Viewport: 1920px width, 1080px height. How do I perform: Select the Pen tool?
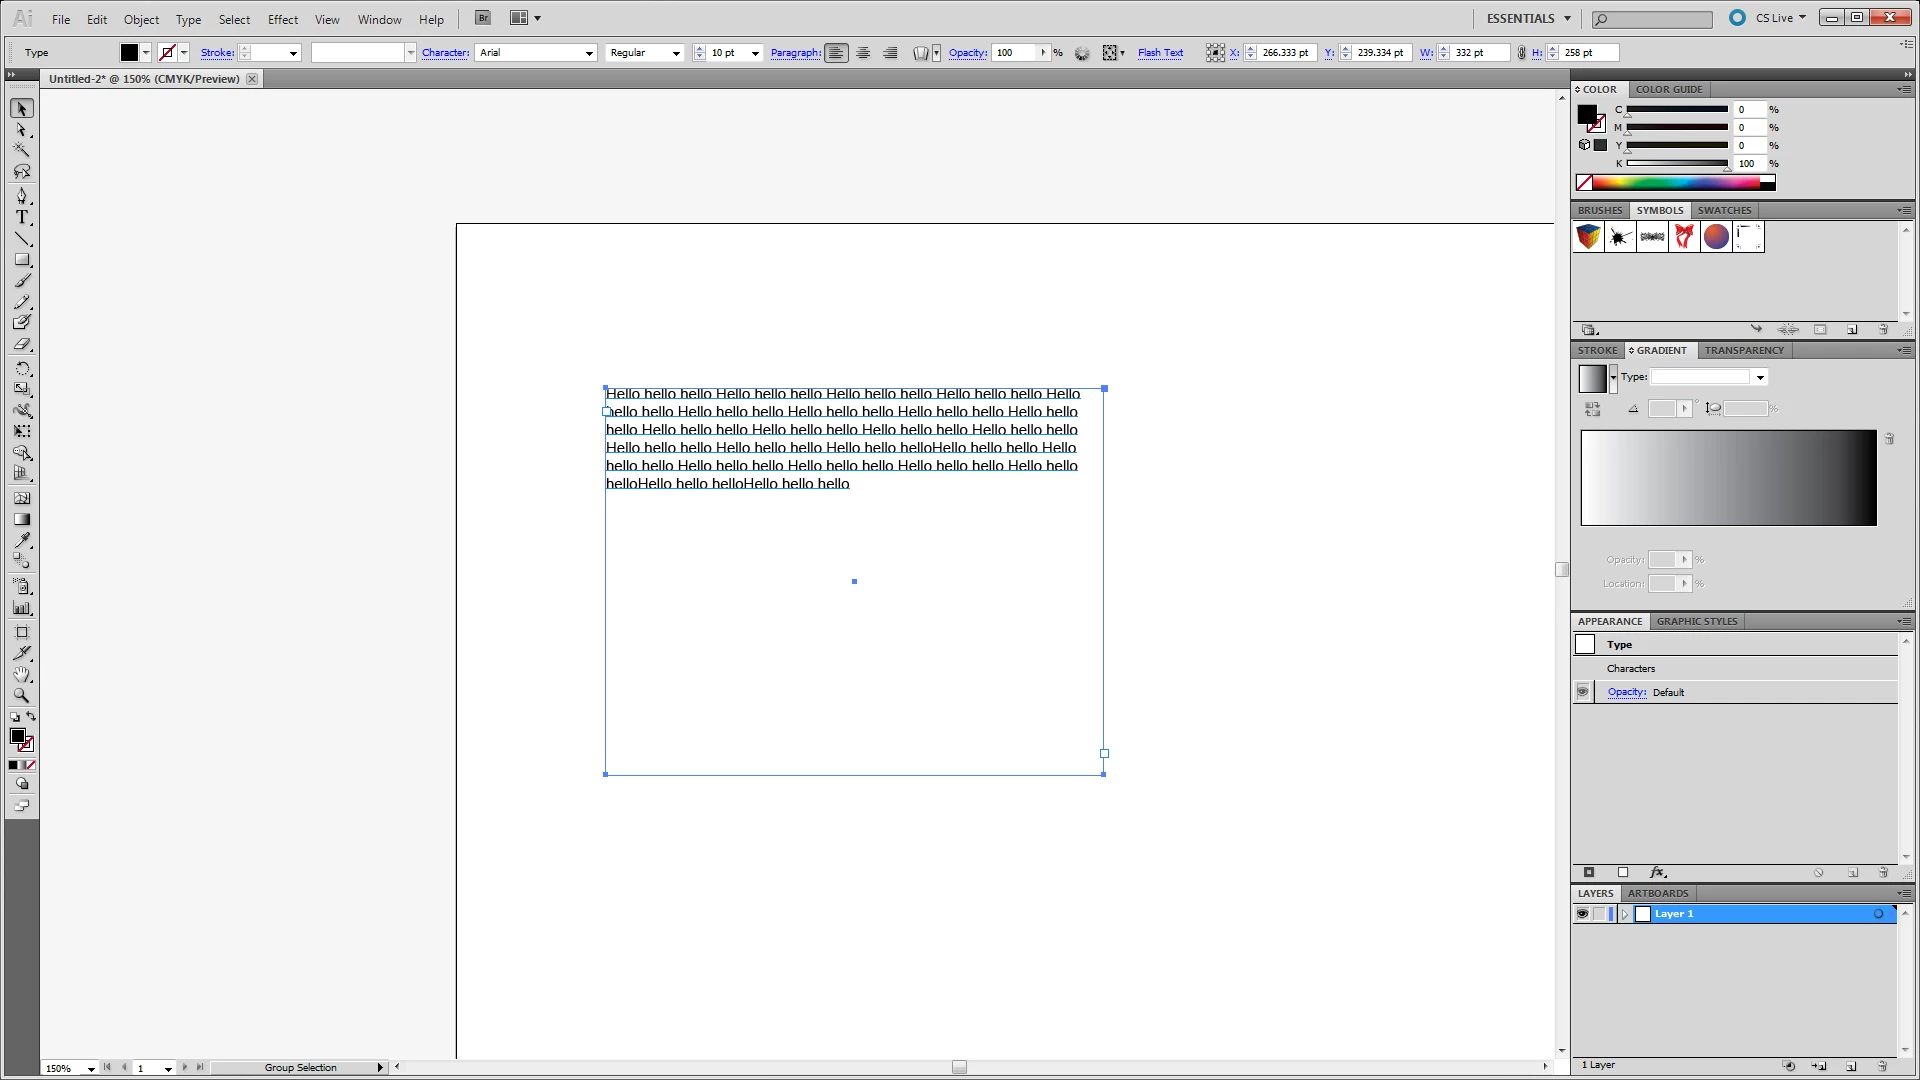pyautogui.click(x=22, y=195)
